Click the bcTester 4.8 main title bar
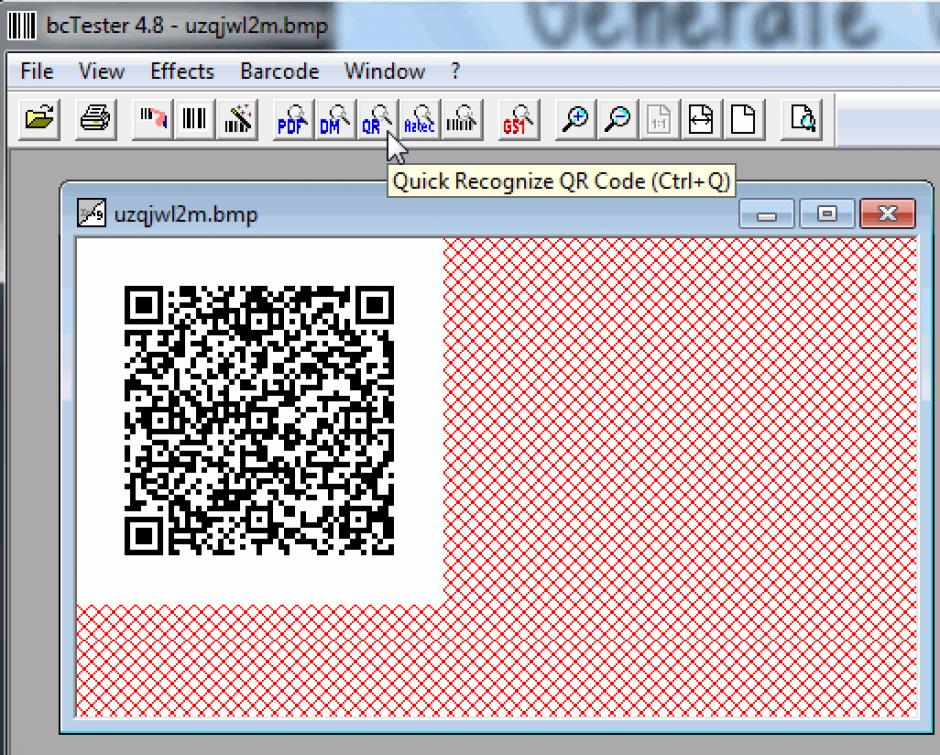Viewport: 940px width, 755px height. click(x=187, y=26)
